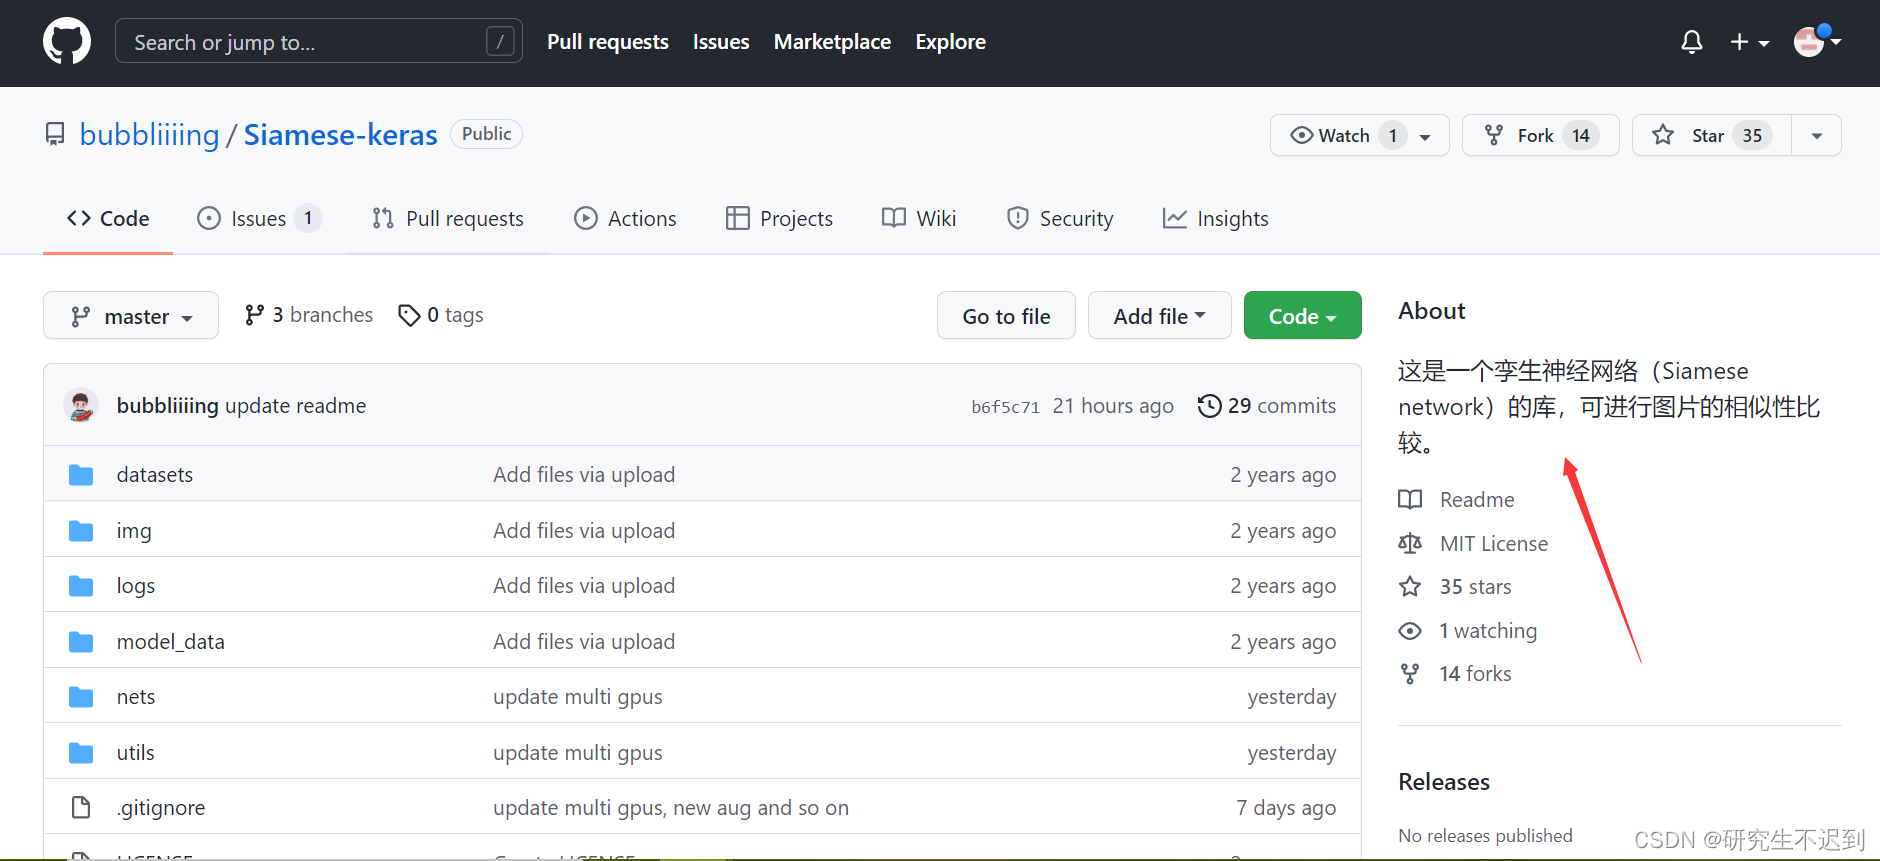Screen dimensions: 1880x861
Task: Focus the Search or jump to field
Action: 318,41
